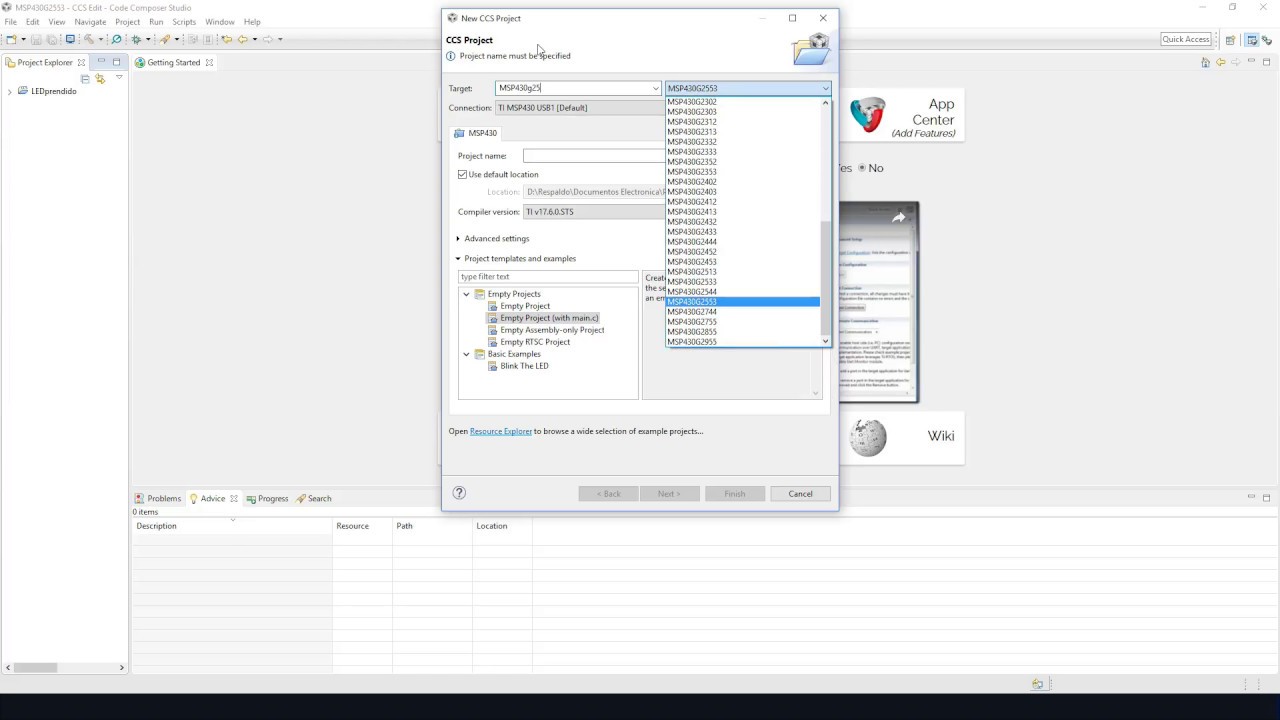The width and height of the screenshot is (1280, 720).
Task: Click the Resource Explorer link
Action: point(501,431)
